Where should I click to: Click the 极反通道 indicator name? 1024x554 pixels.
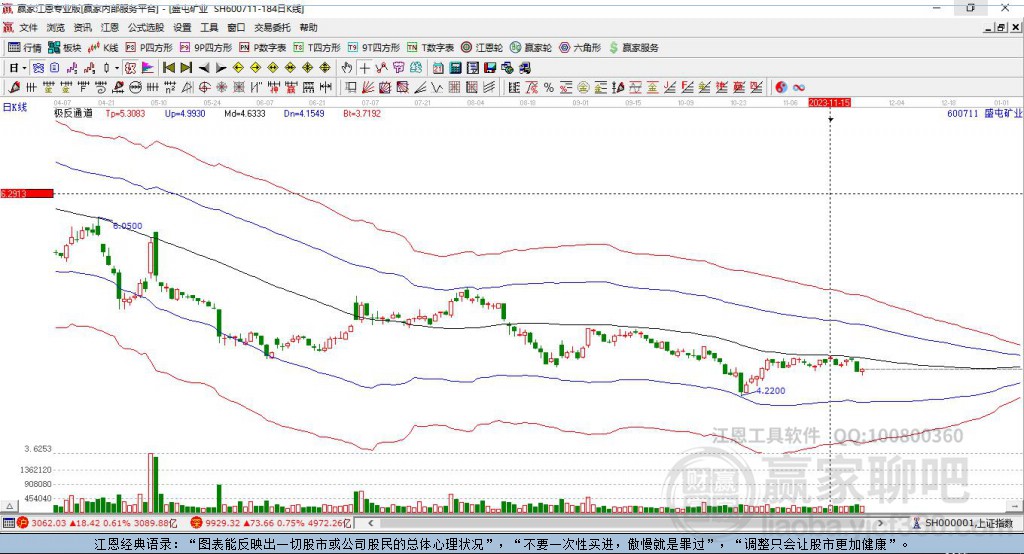73,113
